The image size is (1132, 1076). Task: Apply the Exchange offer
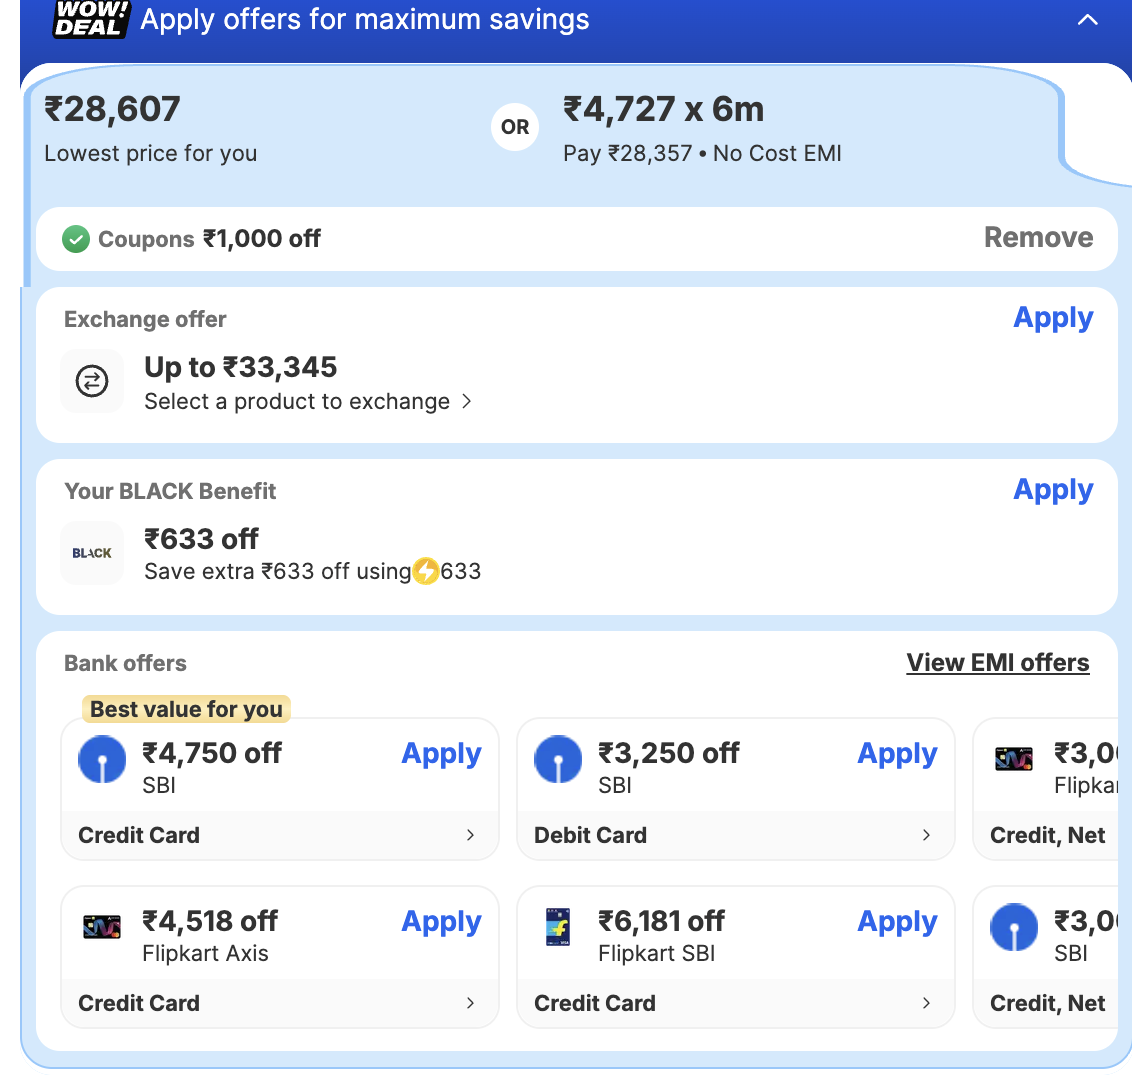click(1053, 318)
